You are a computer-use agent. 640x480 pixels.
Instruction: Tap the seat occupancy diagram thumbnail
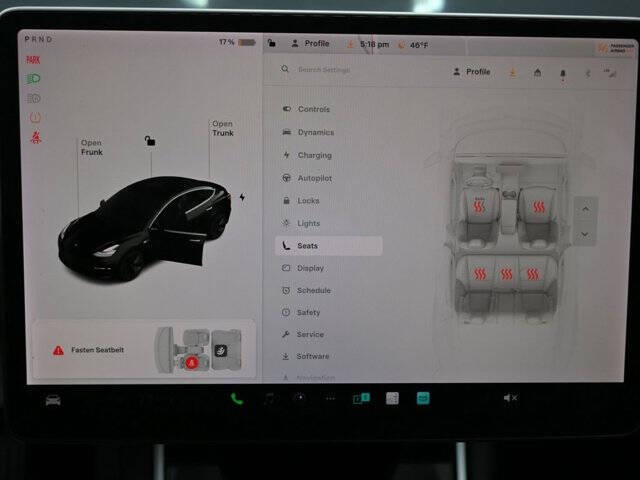click(x=198, y=351)
